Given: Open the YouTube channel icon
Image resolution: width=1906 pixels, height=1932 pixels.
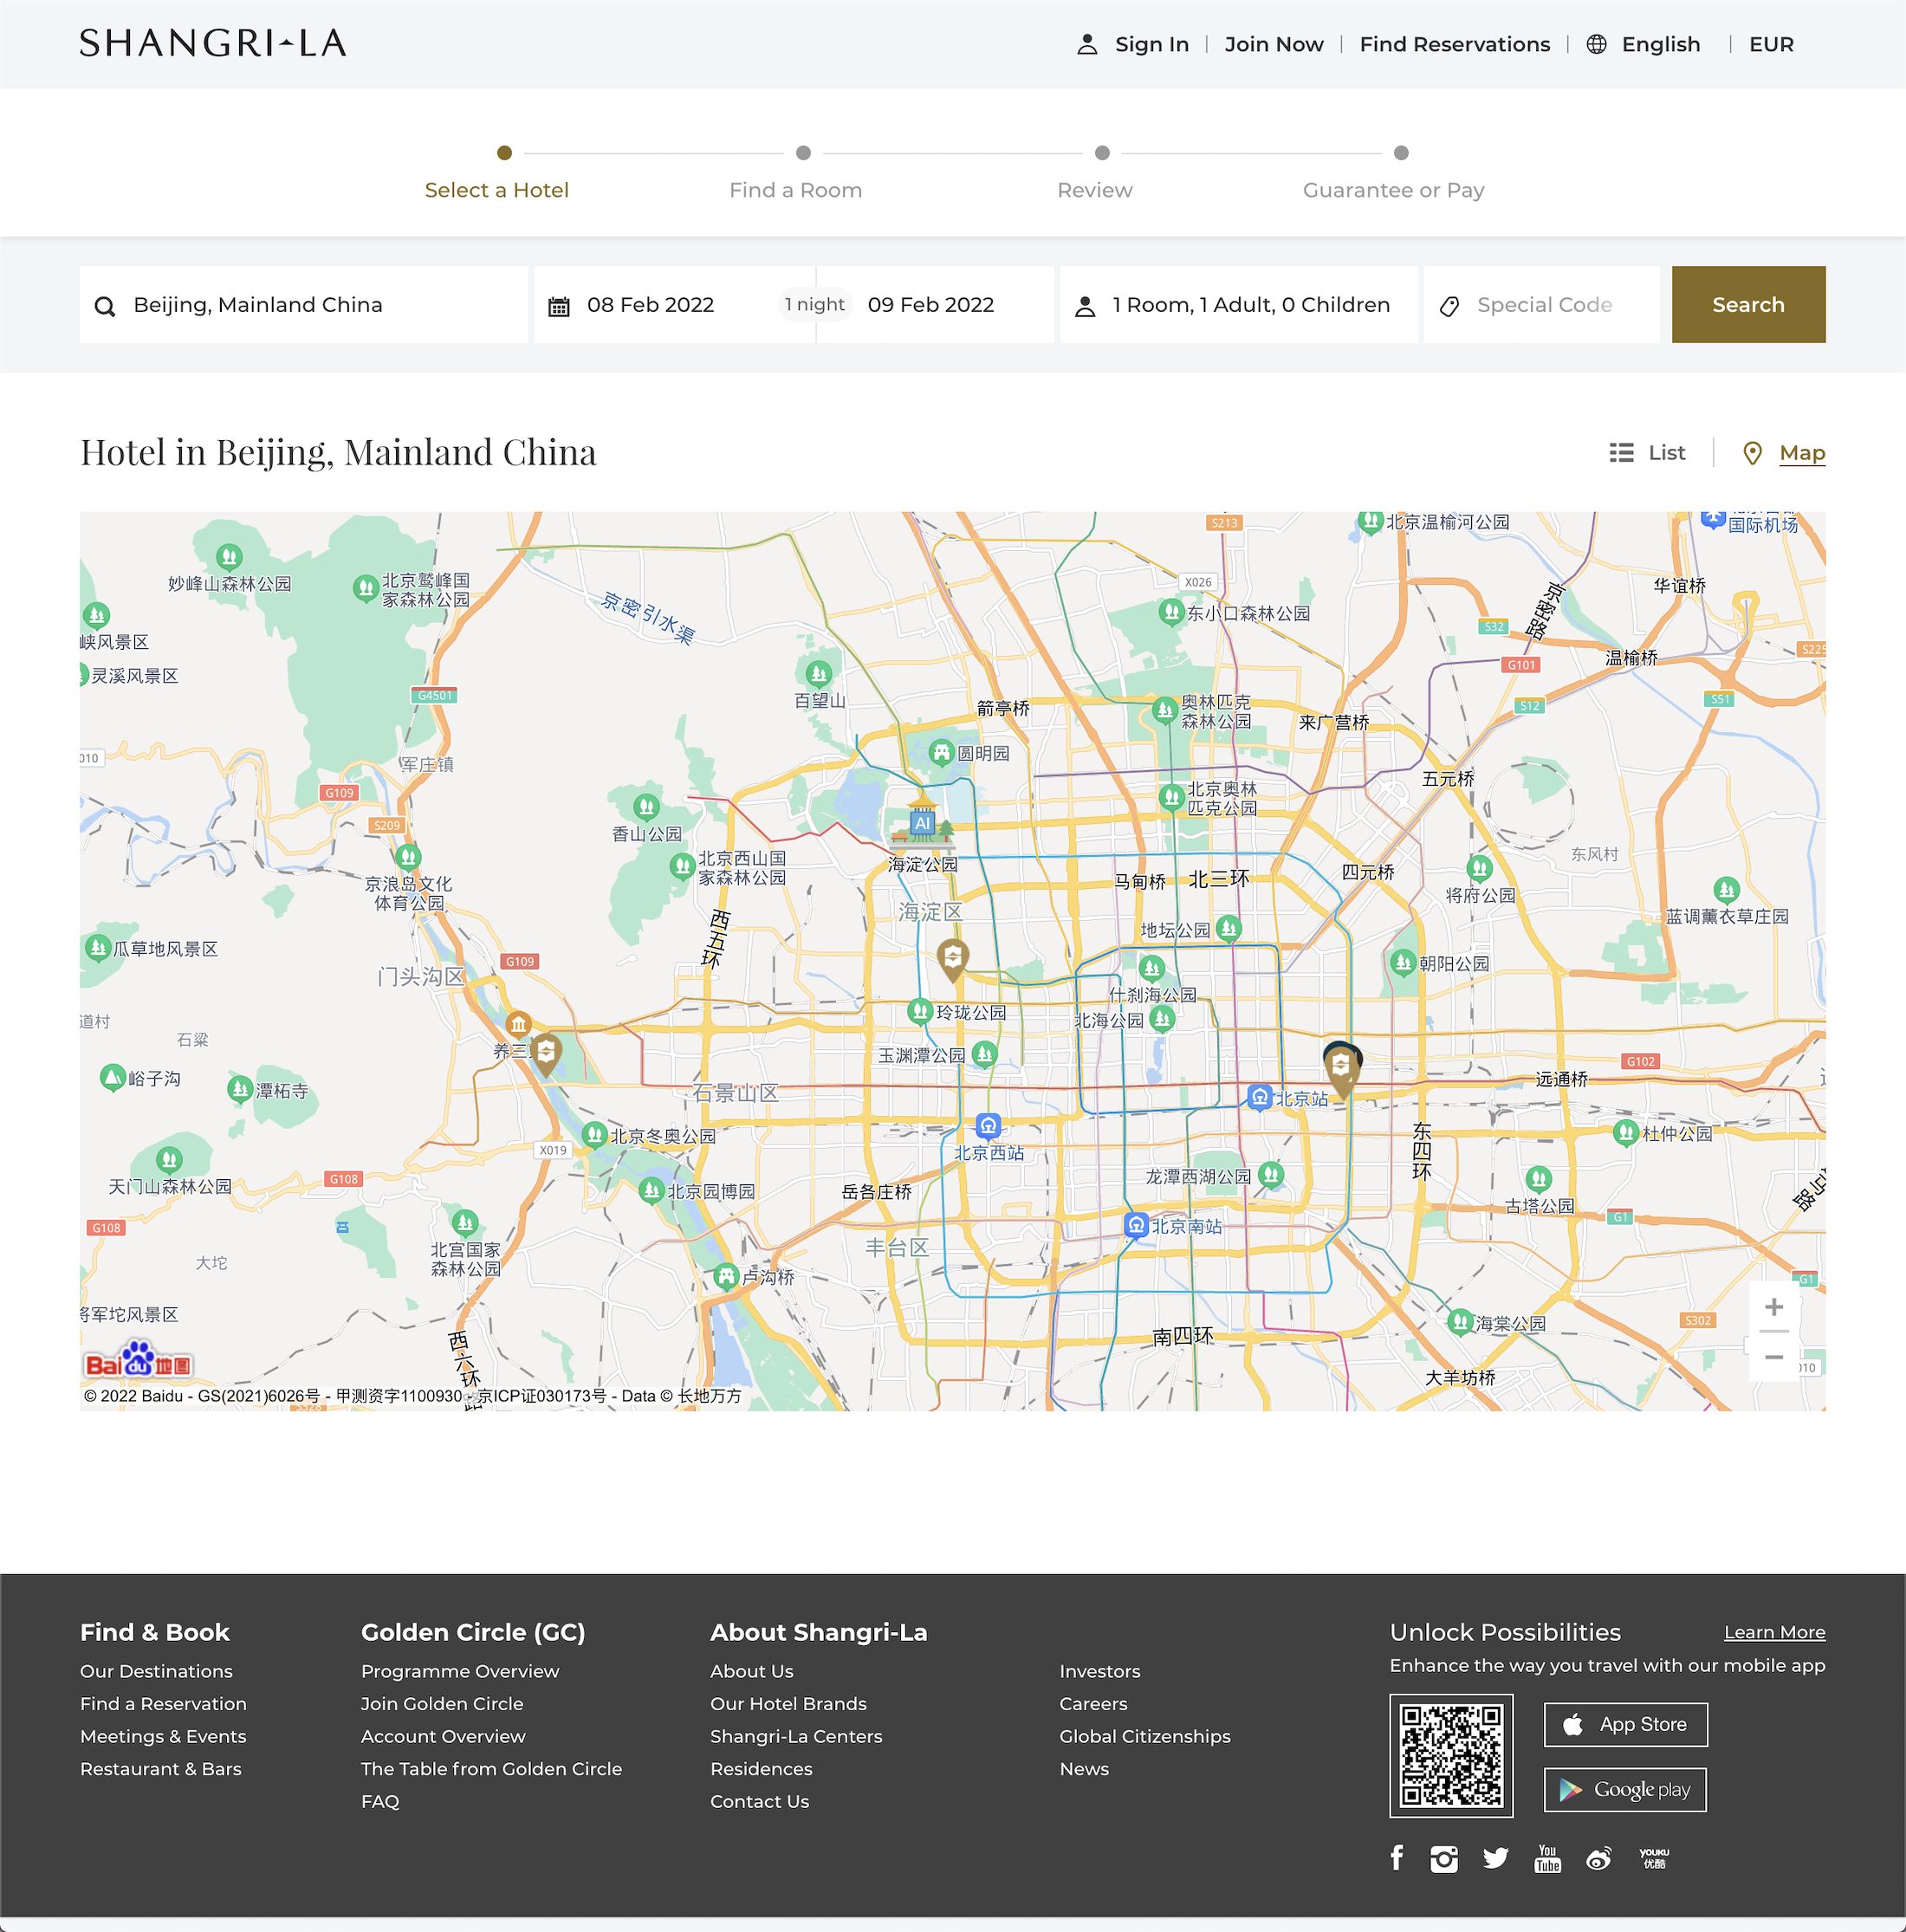Looking at the screenshot, I should pos(1548,1858).
